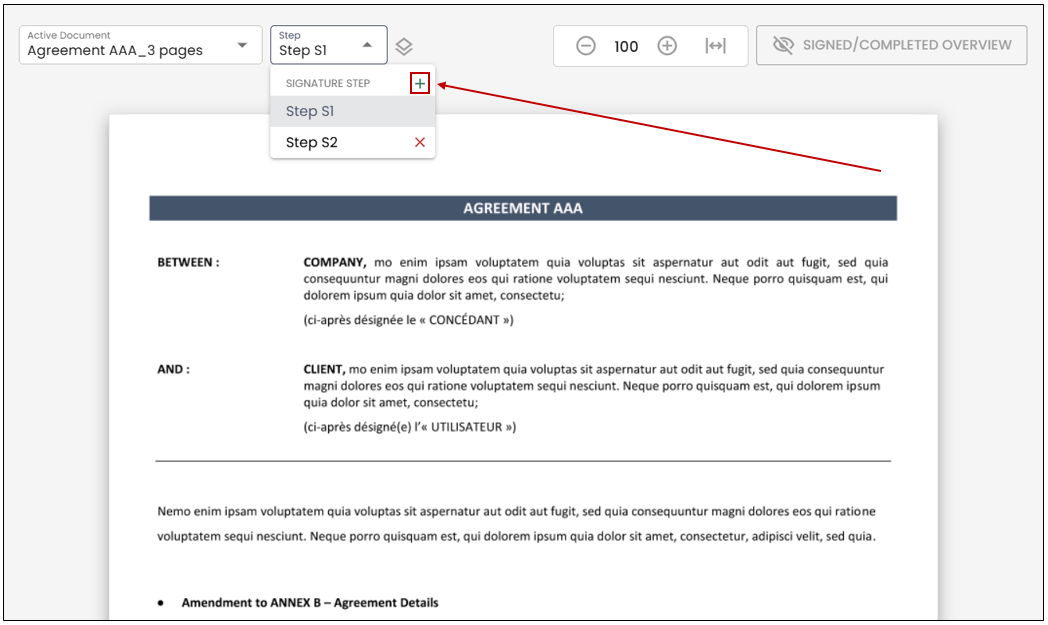The width and height of the screenshot is (1048, 625).
Task: Select Step S1 in the list
Action: 352,111
